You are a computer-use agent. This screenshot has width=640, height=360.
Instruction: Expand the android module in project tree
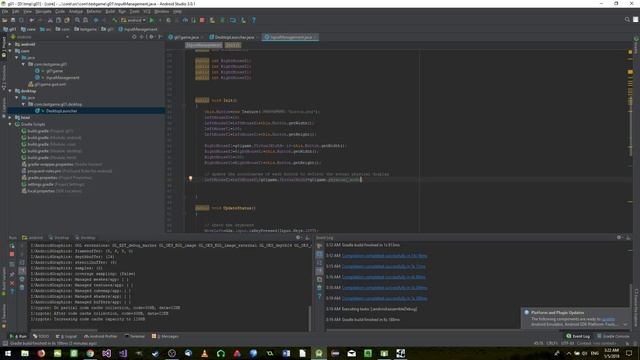pyautogui.click(x=10, y=44)
